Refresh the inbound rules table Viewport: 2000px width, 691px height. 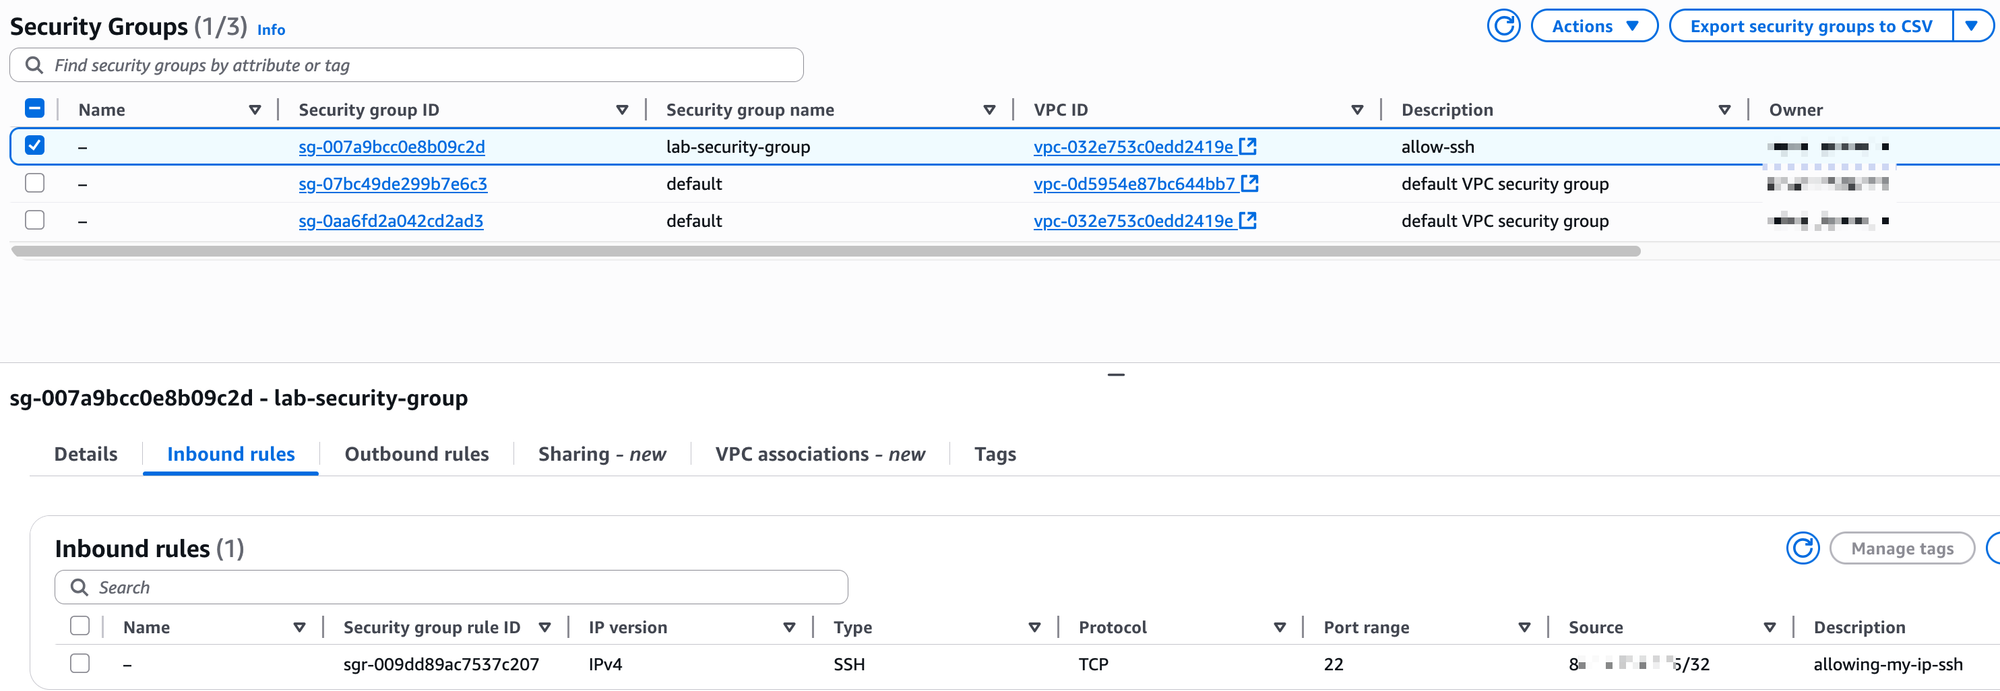coord(1802,548)
